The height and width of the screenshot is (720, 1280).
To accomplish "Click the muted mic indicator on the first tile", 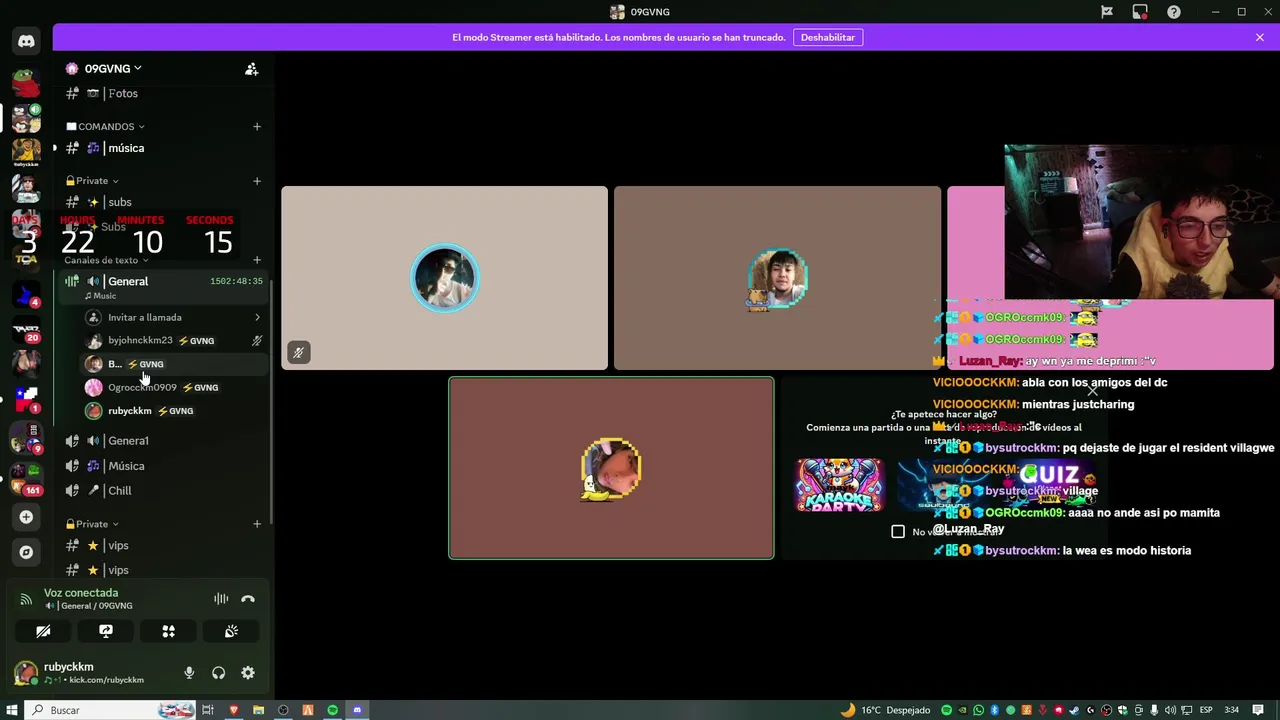I will [x=298, y=352].
